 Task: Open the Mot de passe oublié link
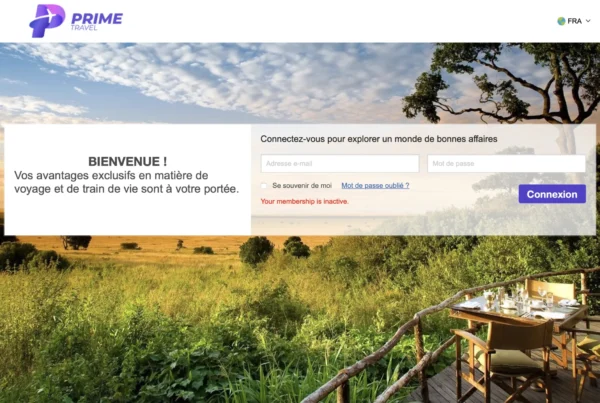[x=375, y=186]
